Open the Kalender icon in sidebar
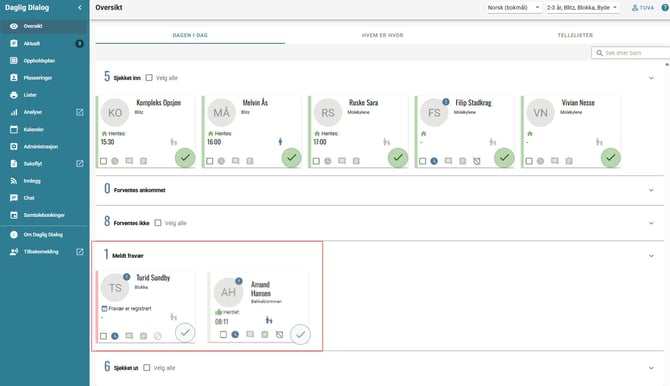 (14, 129)
